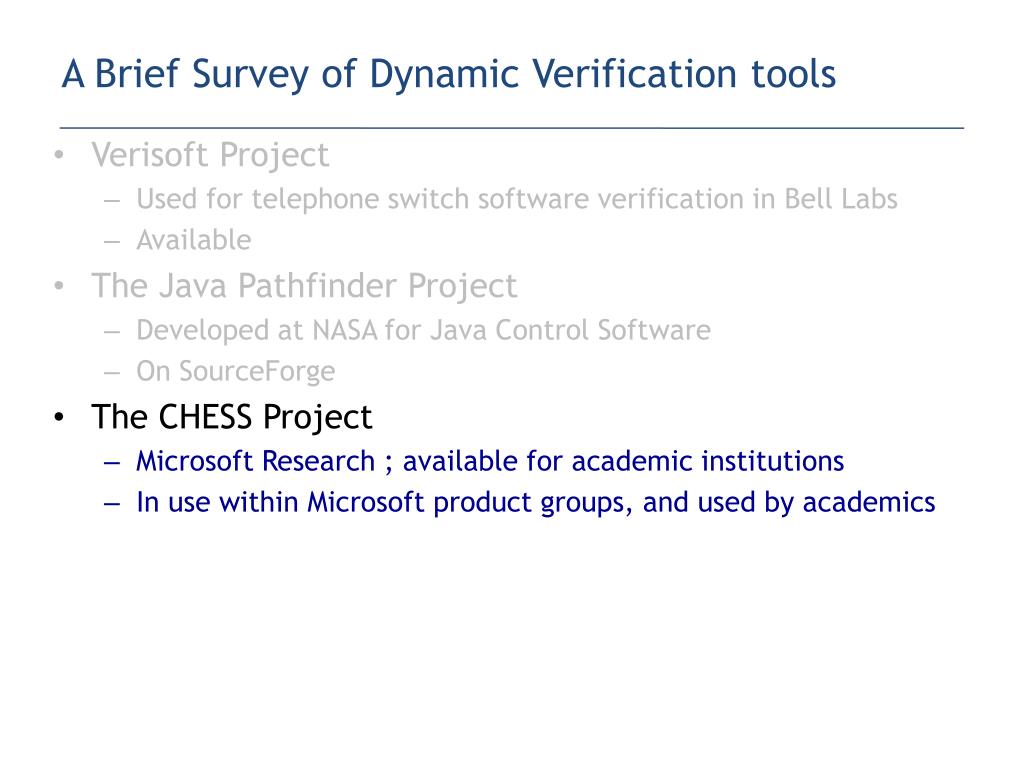Image resolution: width=1024 pixels, height=768 pixels.
Task: Click the "On SourceForge" text
Action: click(235, 372)
